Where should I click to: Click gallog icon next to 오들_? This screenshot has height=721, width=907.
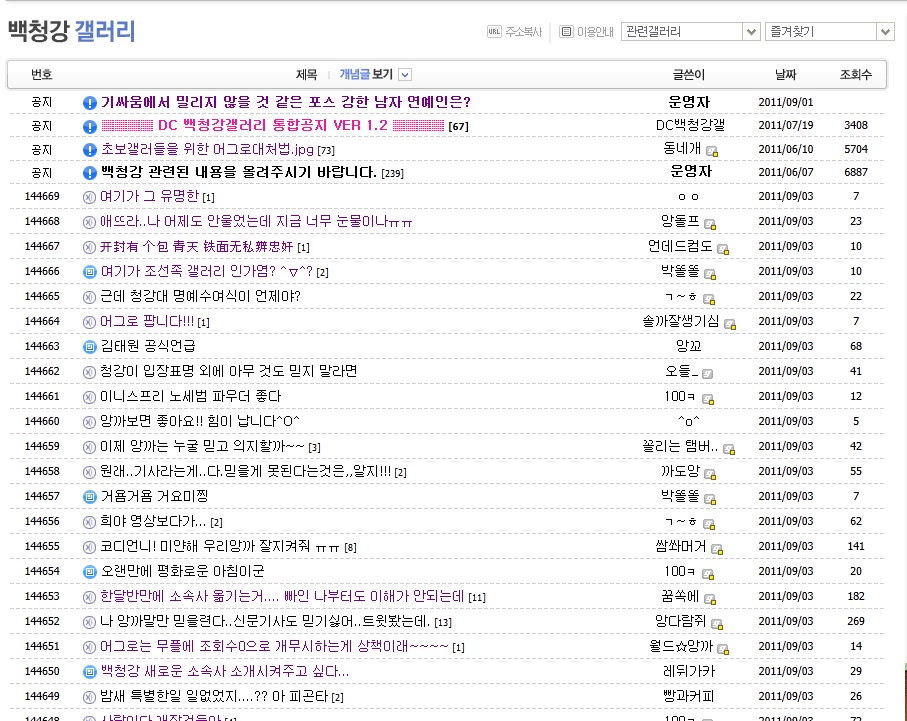pos(707,374)
